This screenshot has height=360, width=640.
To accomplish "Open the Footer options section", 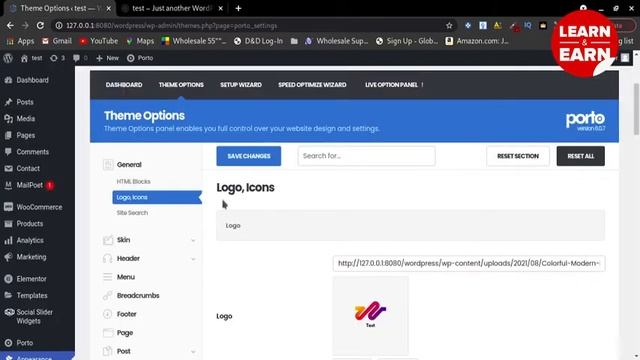I will pos(127,314).
